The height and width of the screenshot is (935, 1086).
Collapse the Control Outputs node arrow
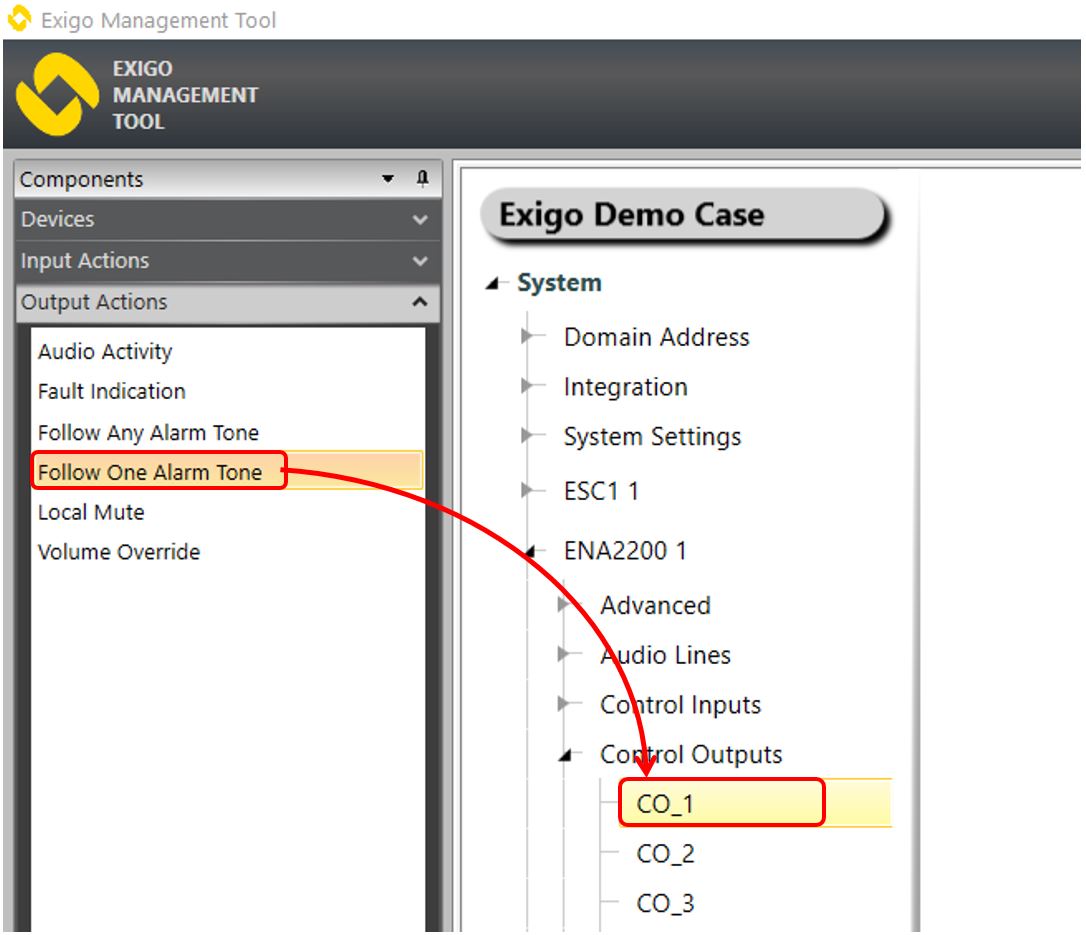(x=566, y=755)
